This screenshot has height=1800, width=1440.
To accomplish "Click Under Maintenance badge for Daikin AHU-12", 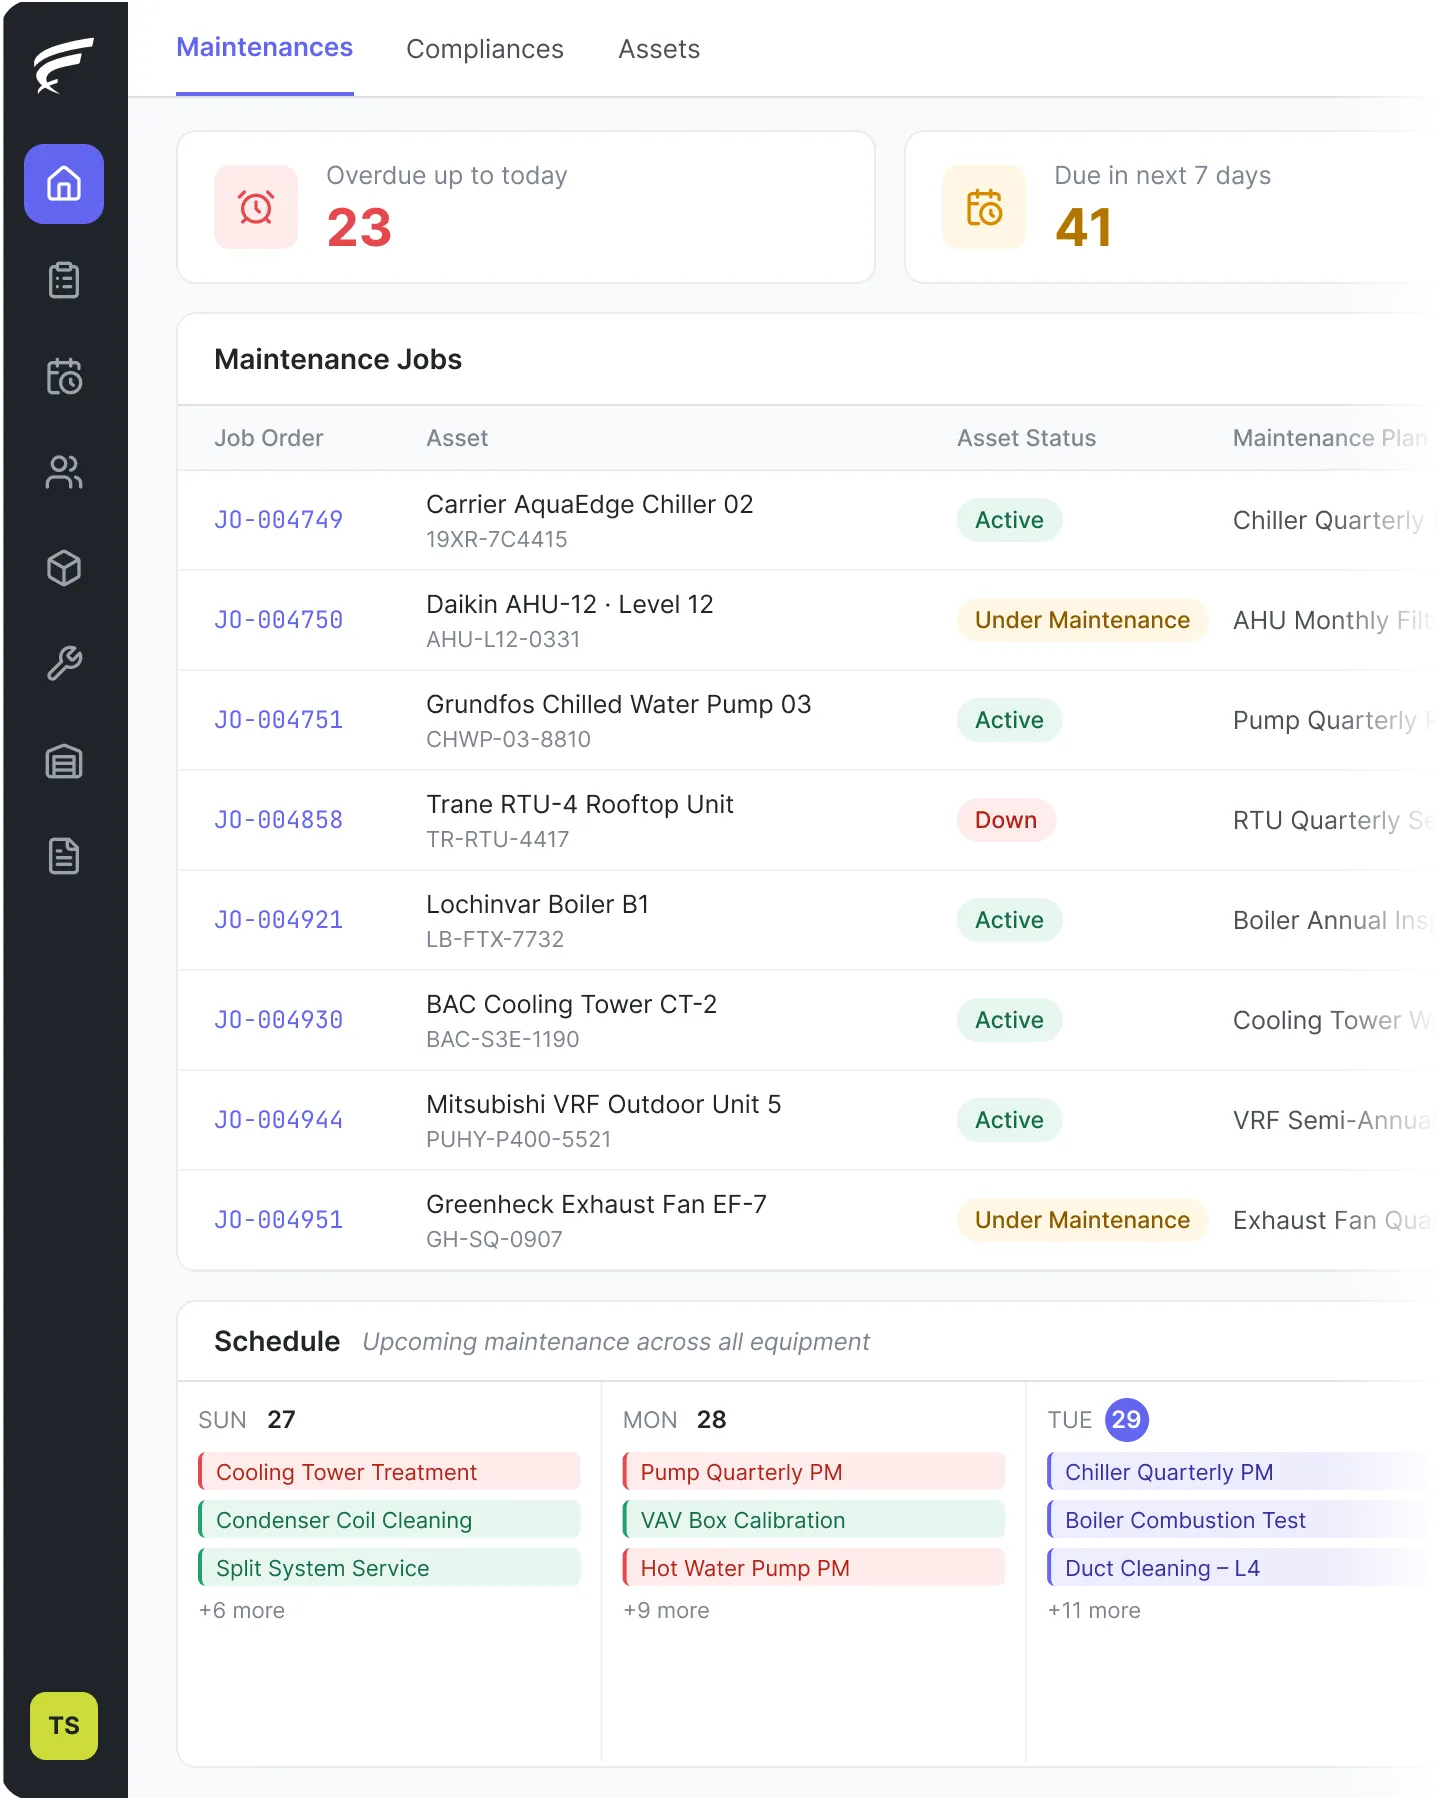I will 1082,620.
